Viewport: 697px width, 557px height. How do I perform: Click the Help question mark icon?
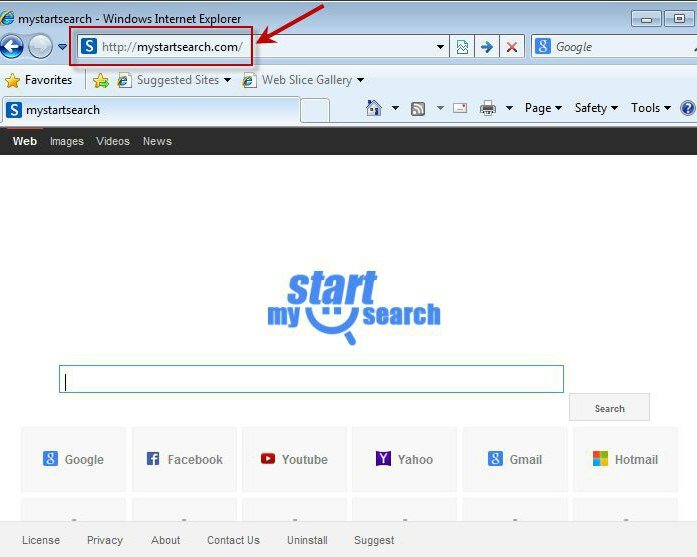pos(688,108)
